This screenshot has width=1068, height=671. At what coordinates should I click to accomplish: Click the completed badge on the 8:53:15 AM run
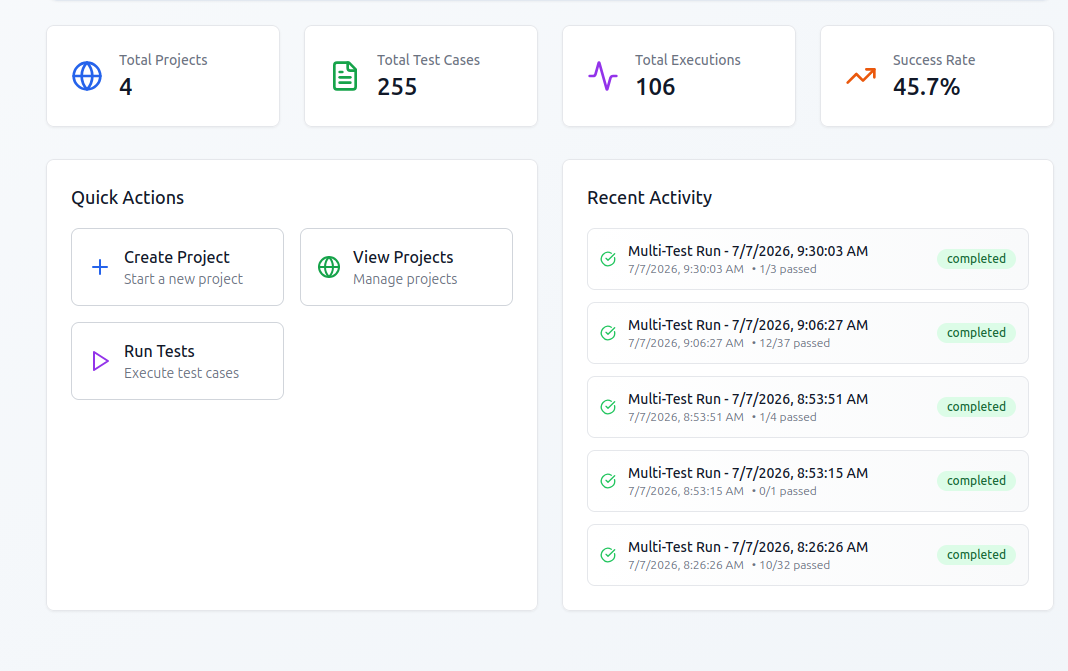tap(976, 481)
